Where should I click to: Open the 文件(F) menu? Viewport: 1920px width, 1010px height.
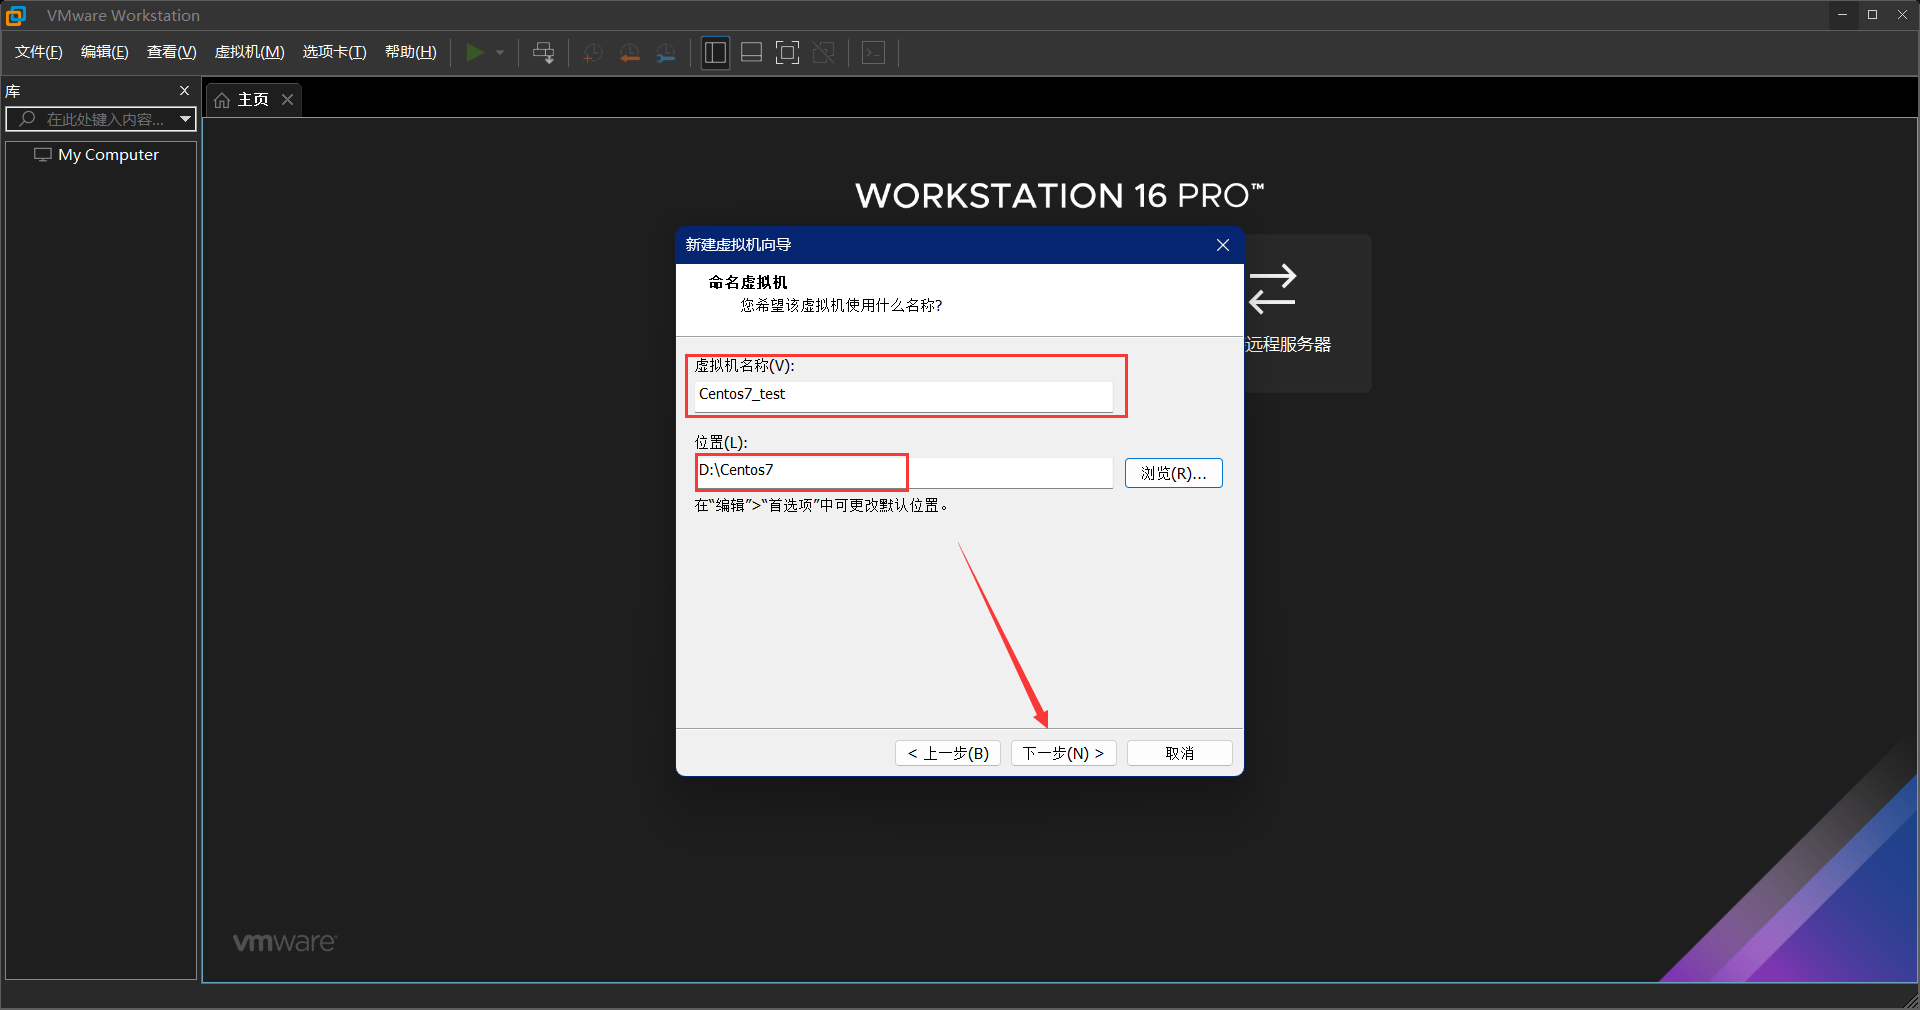click(39, 52)
